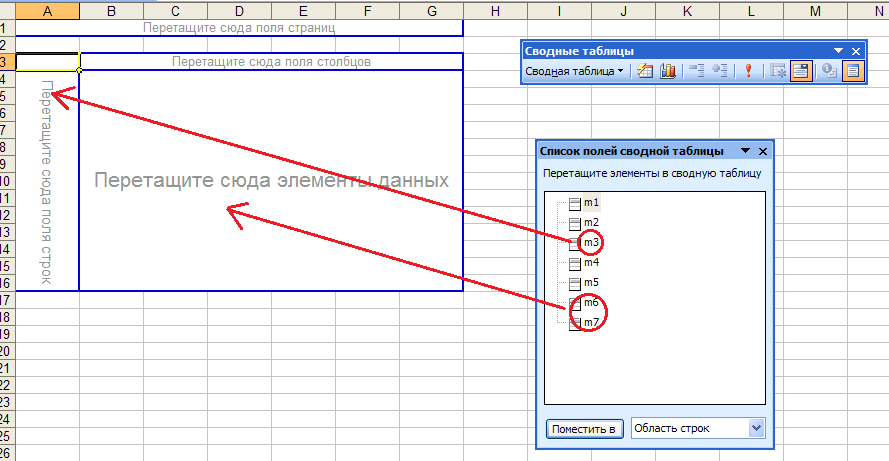The width and height of the screenshot is (889, 461).
Task: Open the Field Settings icon
Action: [x=829, y=71]
